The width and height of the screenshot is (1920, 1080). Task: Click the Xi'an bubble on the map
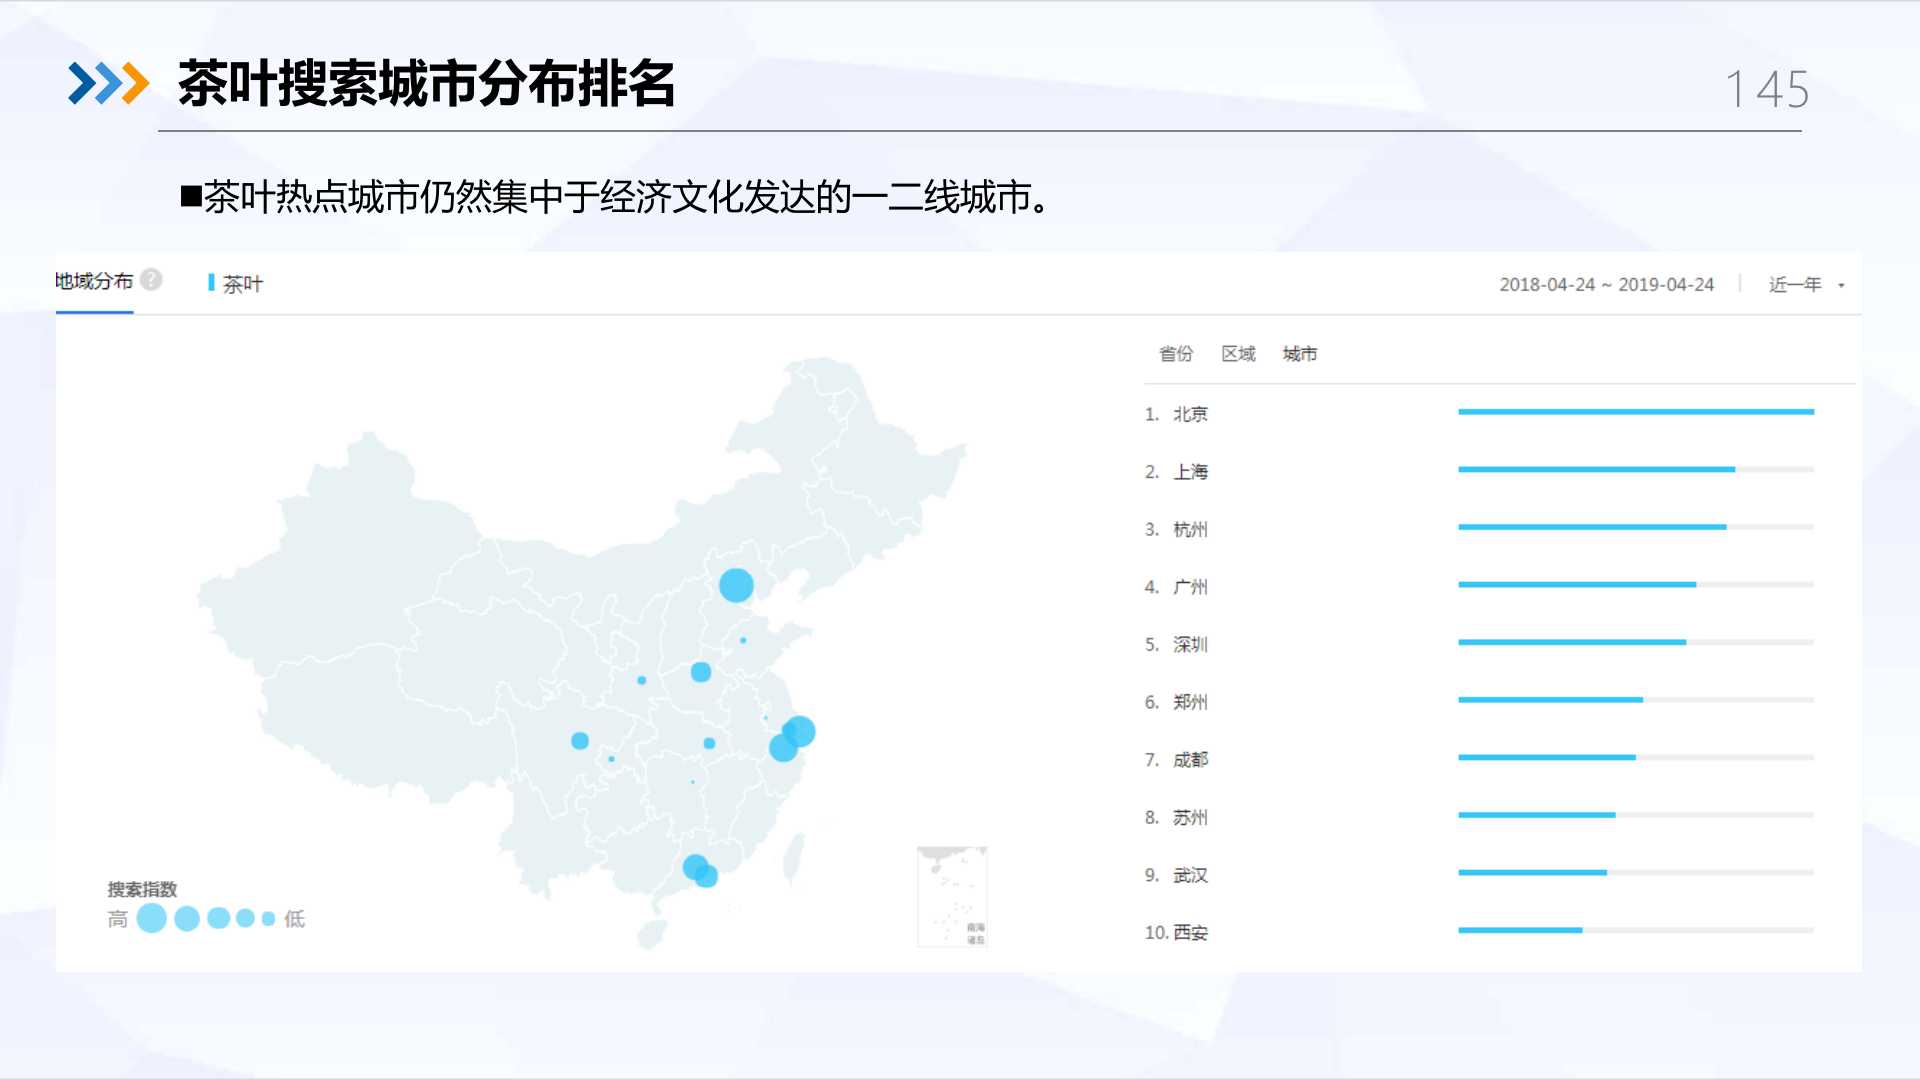click(x=642, y=680)
